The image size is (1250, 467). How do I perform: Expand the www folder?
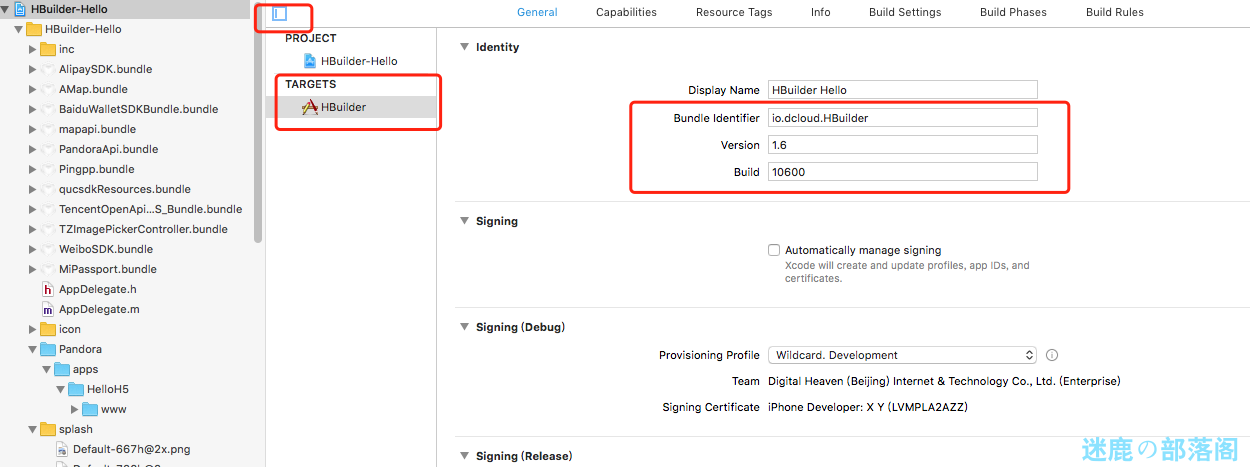(74, 409)
